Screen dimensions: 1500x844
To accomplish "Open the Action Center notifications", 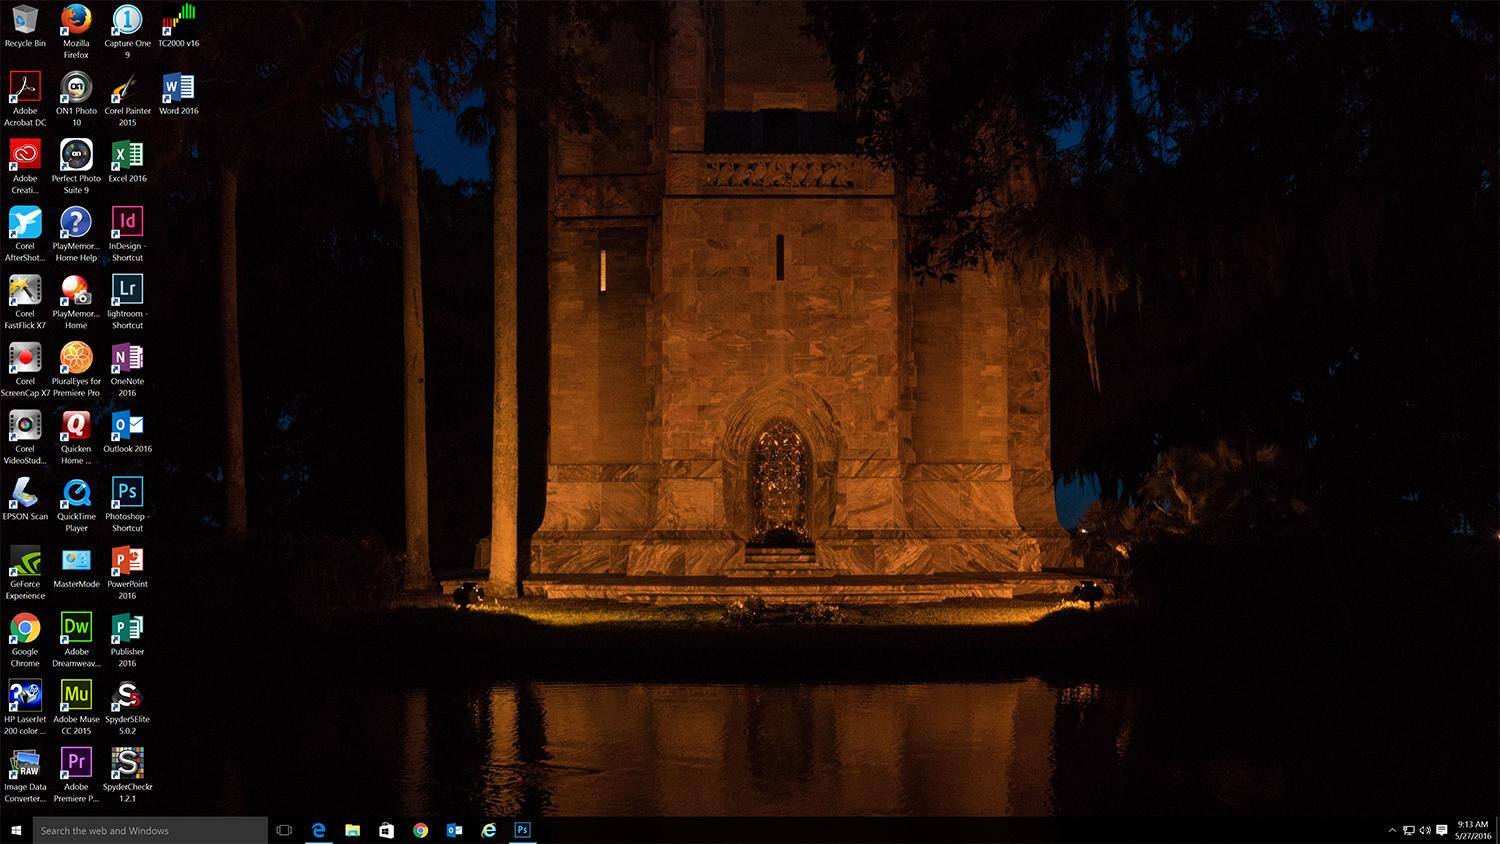I will [x=1441, y=830].
